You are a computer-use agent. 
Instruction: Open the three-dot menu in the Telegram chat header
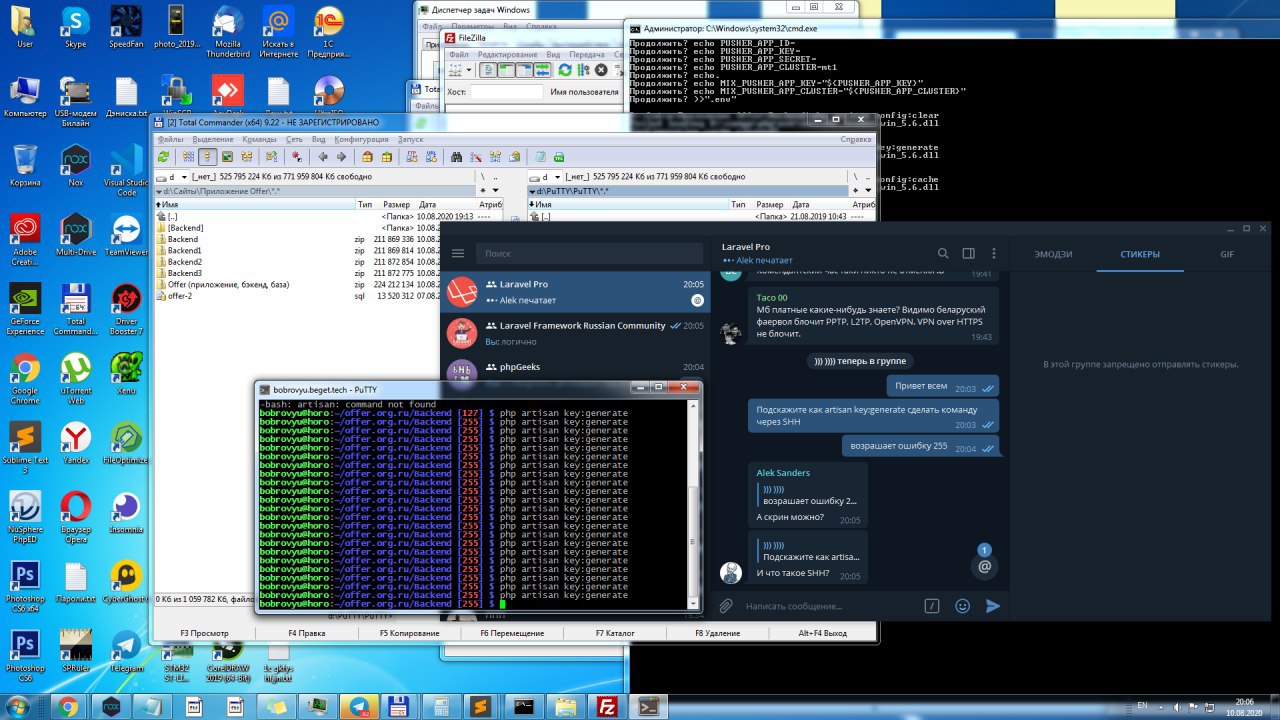coord(993,254)
